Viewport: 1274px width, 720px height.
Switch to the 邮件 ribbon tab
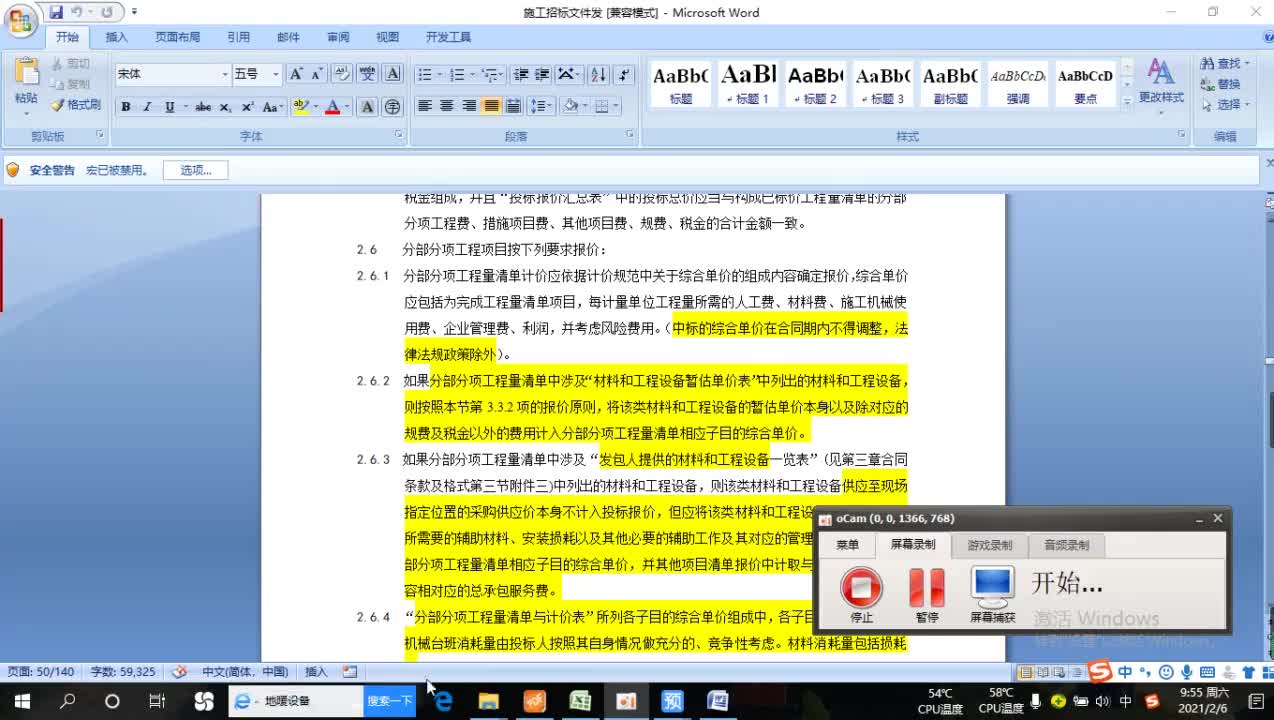point(288,37)
